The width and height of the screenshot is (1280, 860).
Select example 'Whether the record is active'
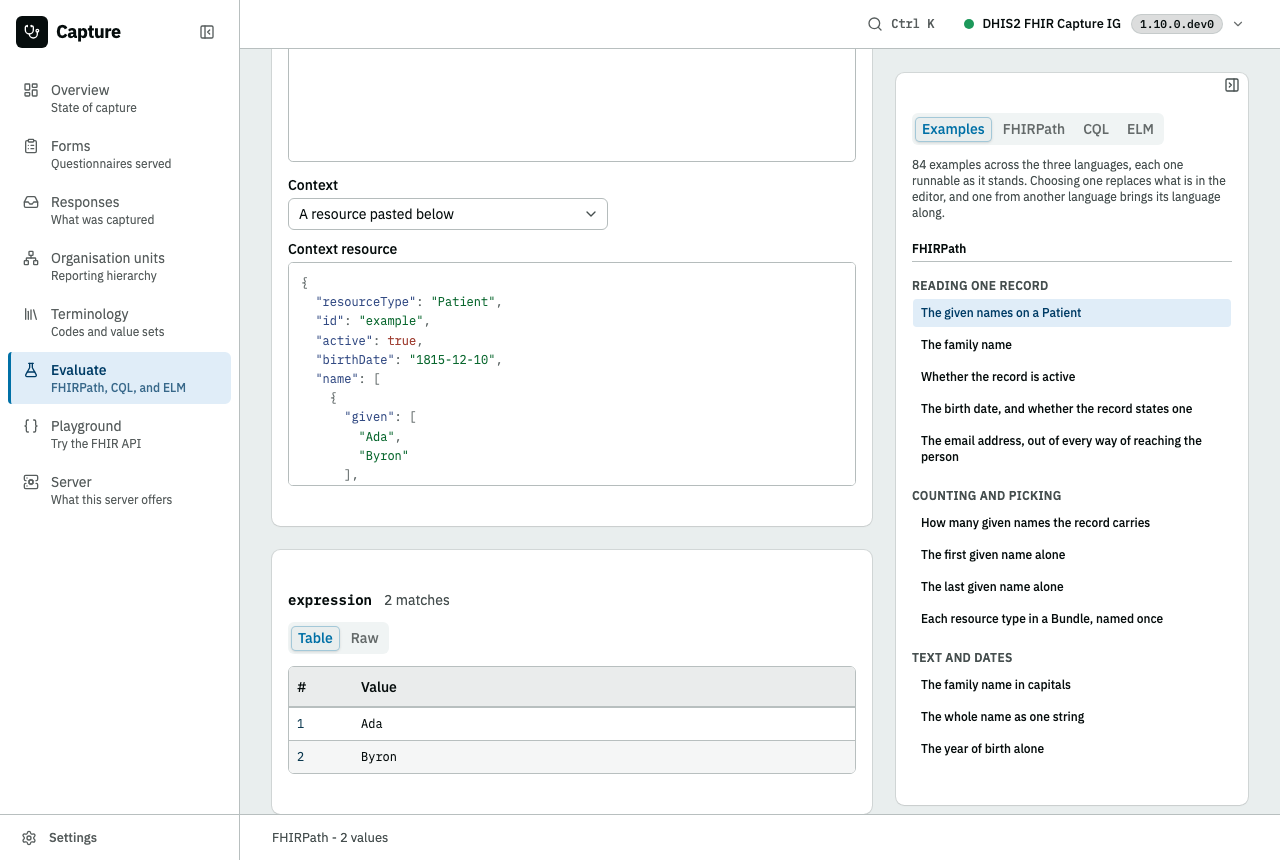click(x=1072, y=377)
